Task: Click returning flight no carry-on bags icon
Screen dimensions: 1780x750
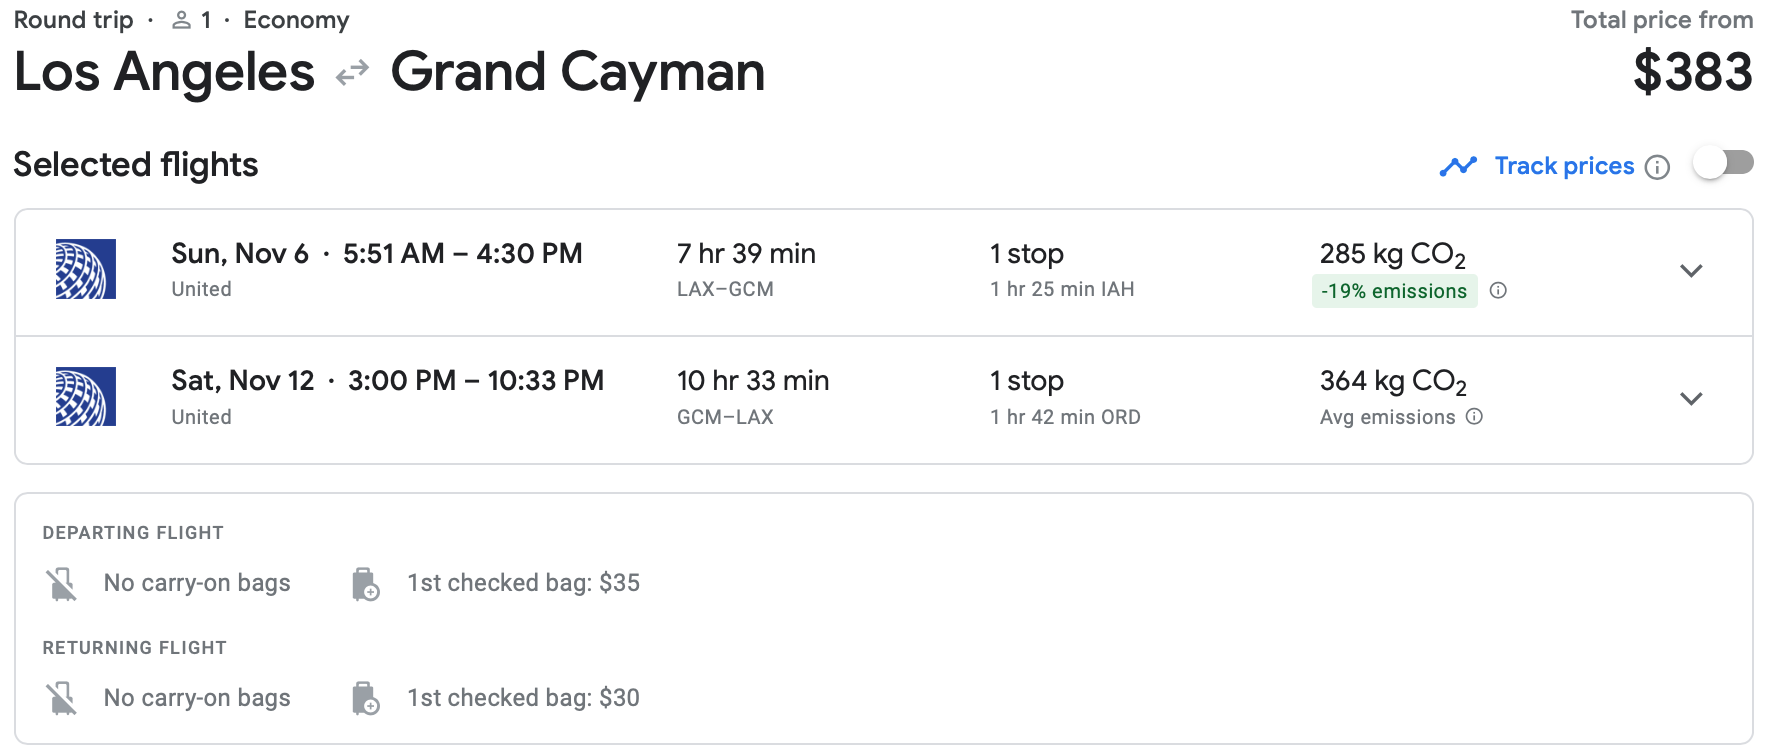Action: (62, 698)
